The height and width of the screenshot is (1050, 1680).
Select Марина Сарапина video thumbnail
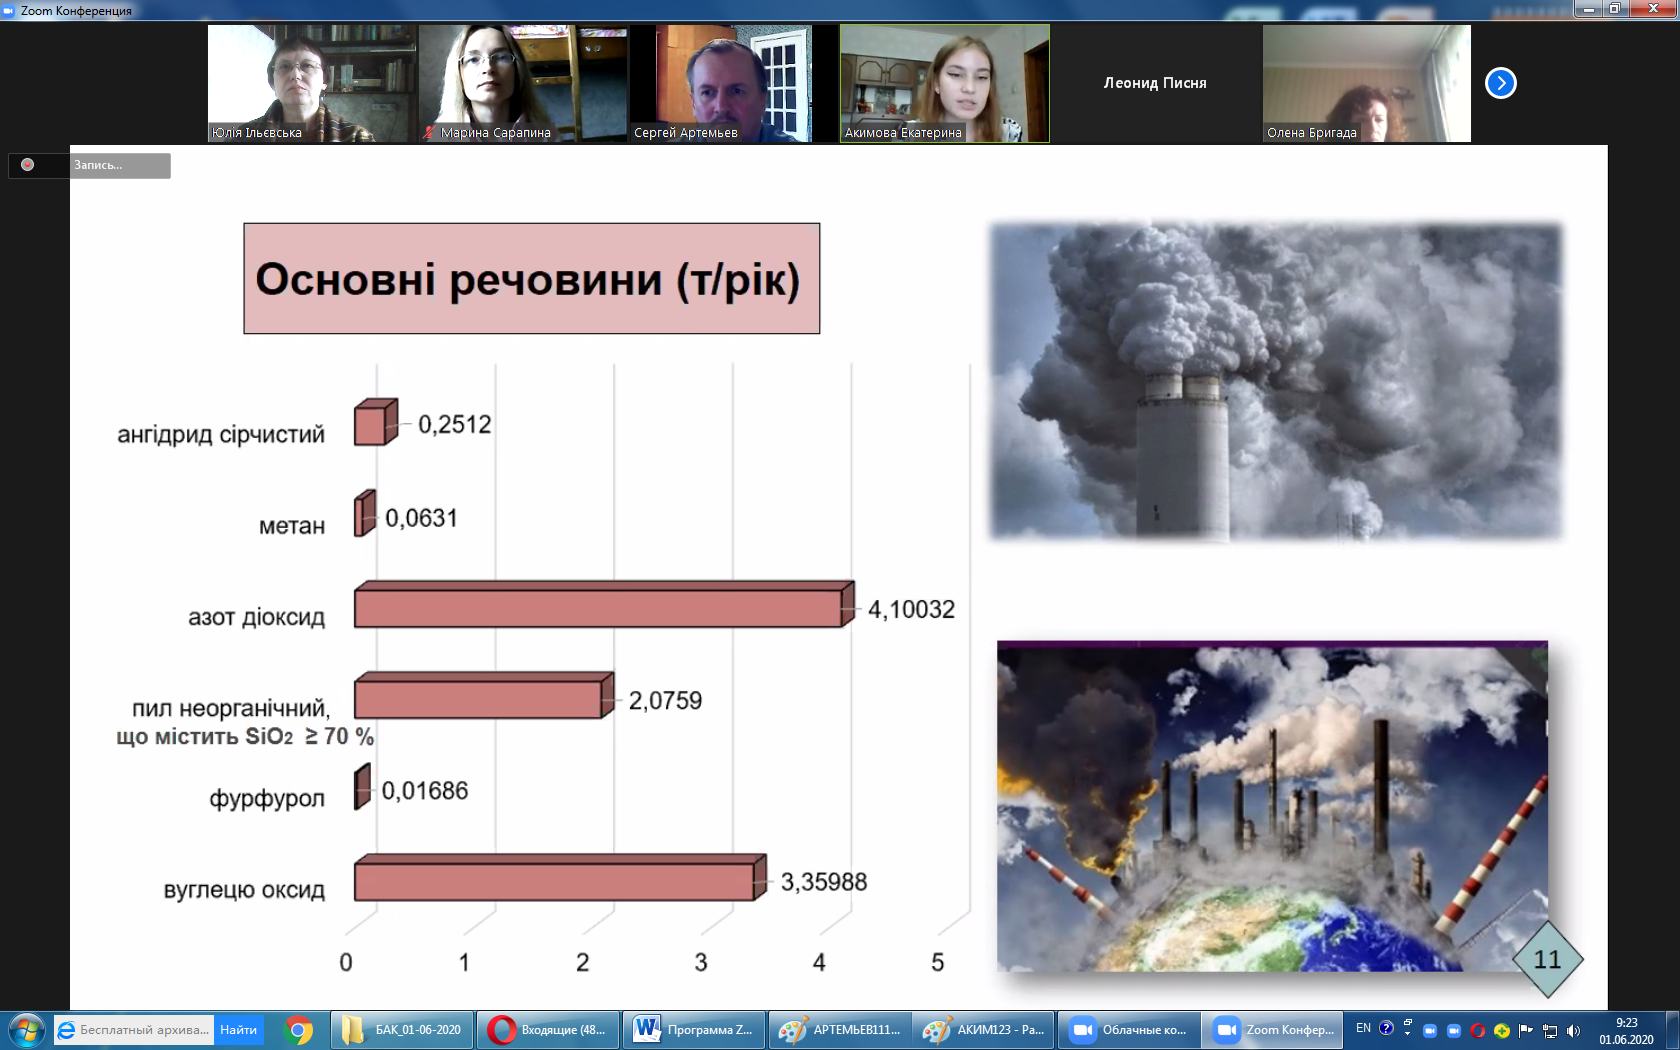pos(522,83)
